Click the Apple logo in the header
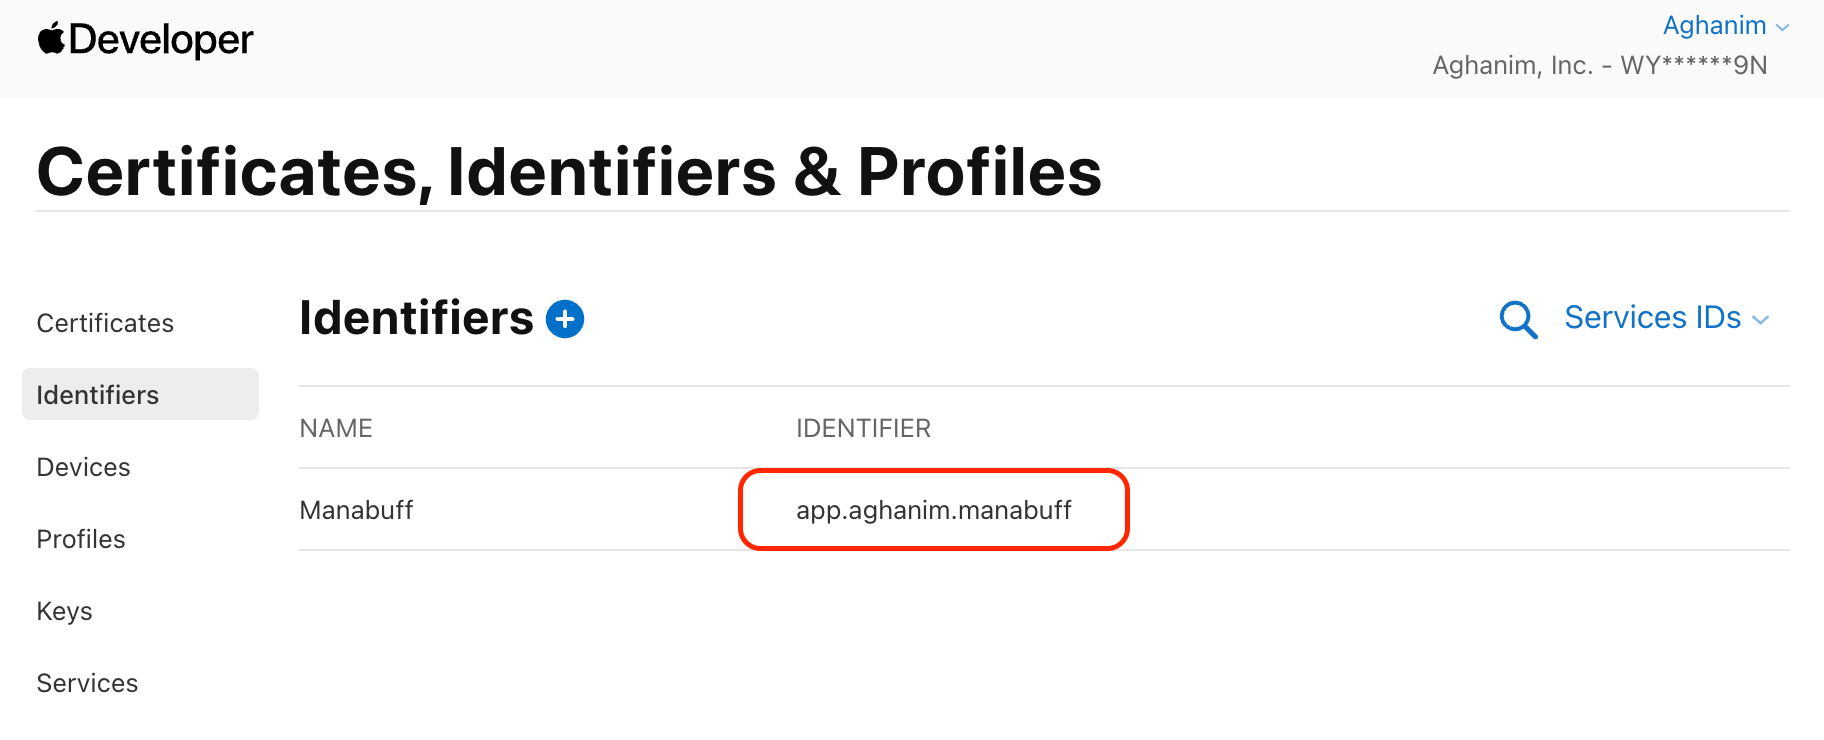The width and height of the screenshot is (1824, 740). pos(53,38)
